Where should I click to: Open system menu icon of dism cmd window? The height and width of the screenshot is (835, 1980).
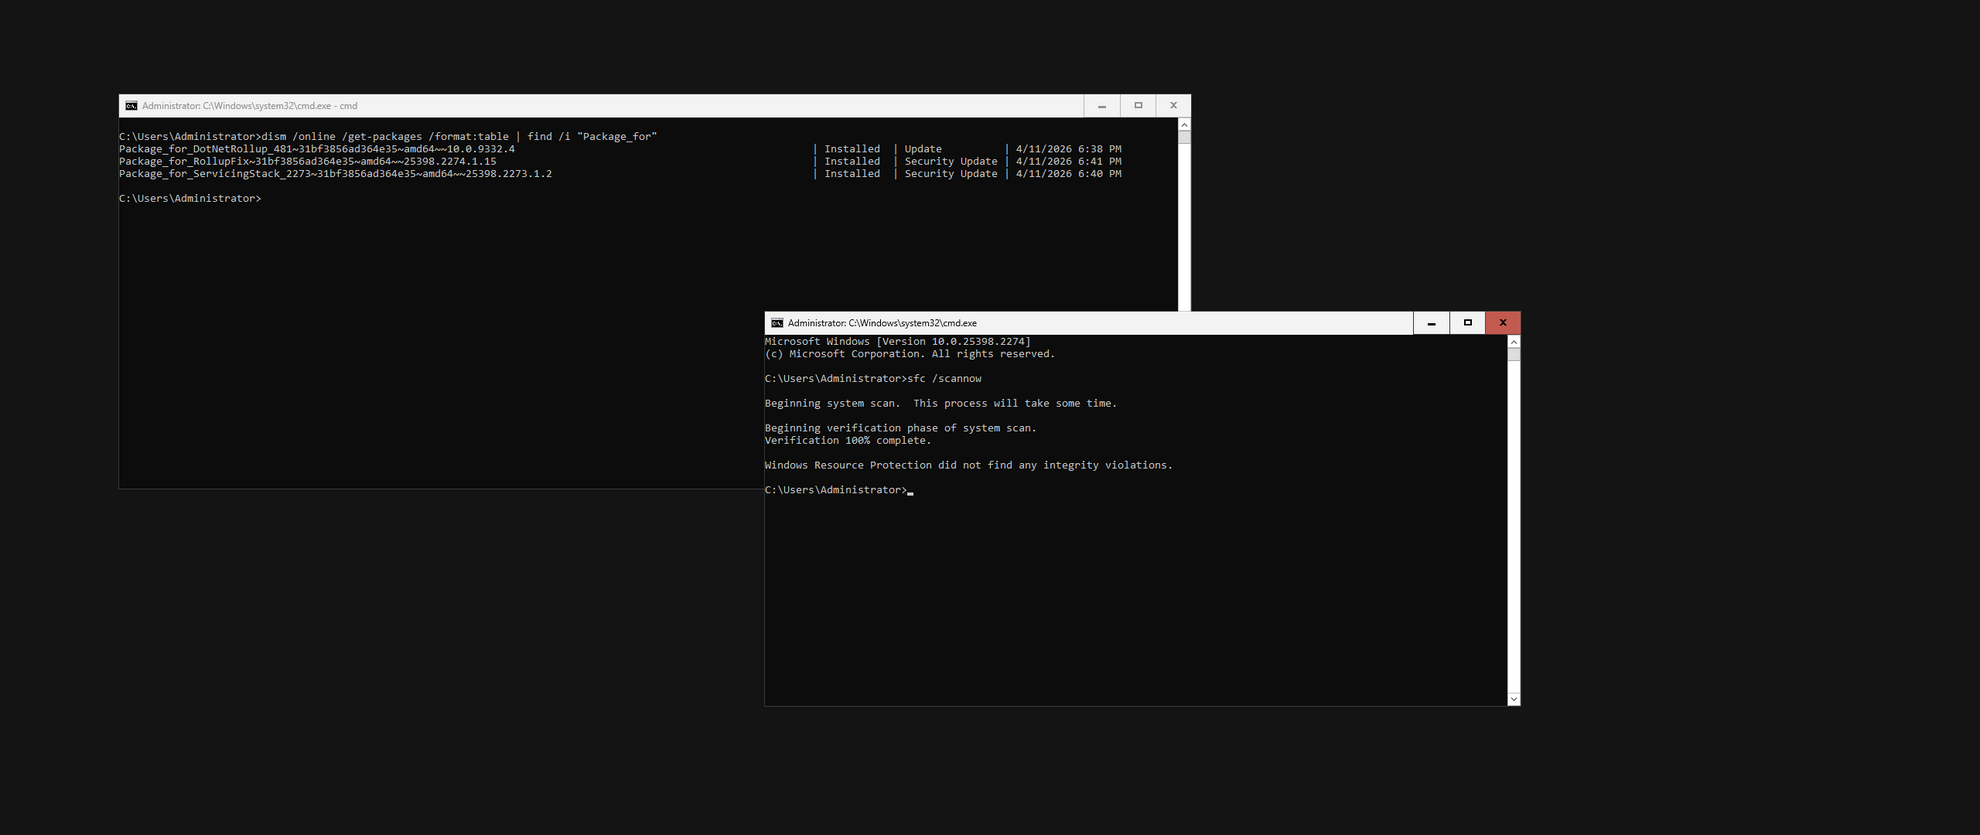tap(131, 106)
